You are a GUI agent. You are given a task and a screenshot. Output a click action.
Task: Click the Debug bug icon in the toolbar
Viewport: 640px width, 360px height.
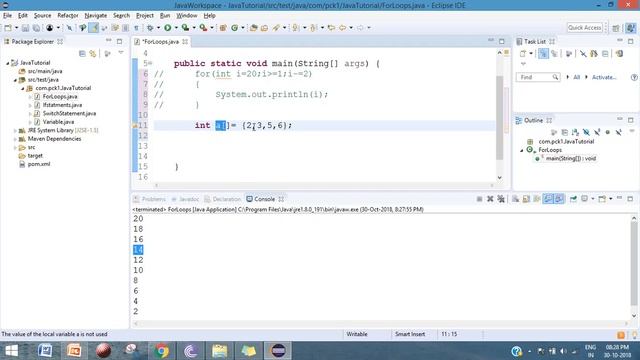click(150, 28)
